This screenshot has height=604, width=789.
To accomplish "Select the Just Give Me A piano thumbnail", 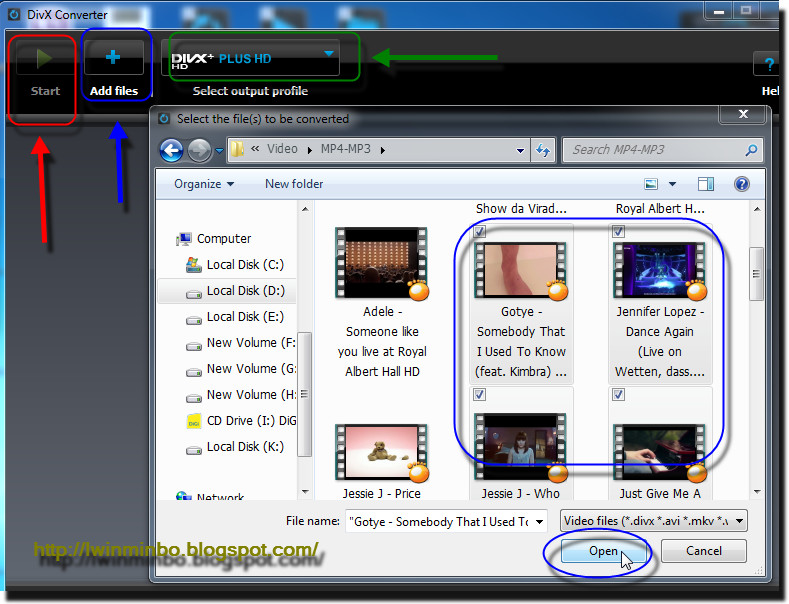I will (659, 452).
